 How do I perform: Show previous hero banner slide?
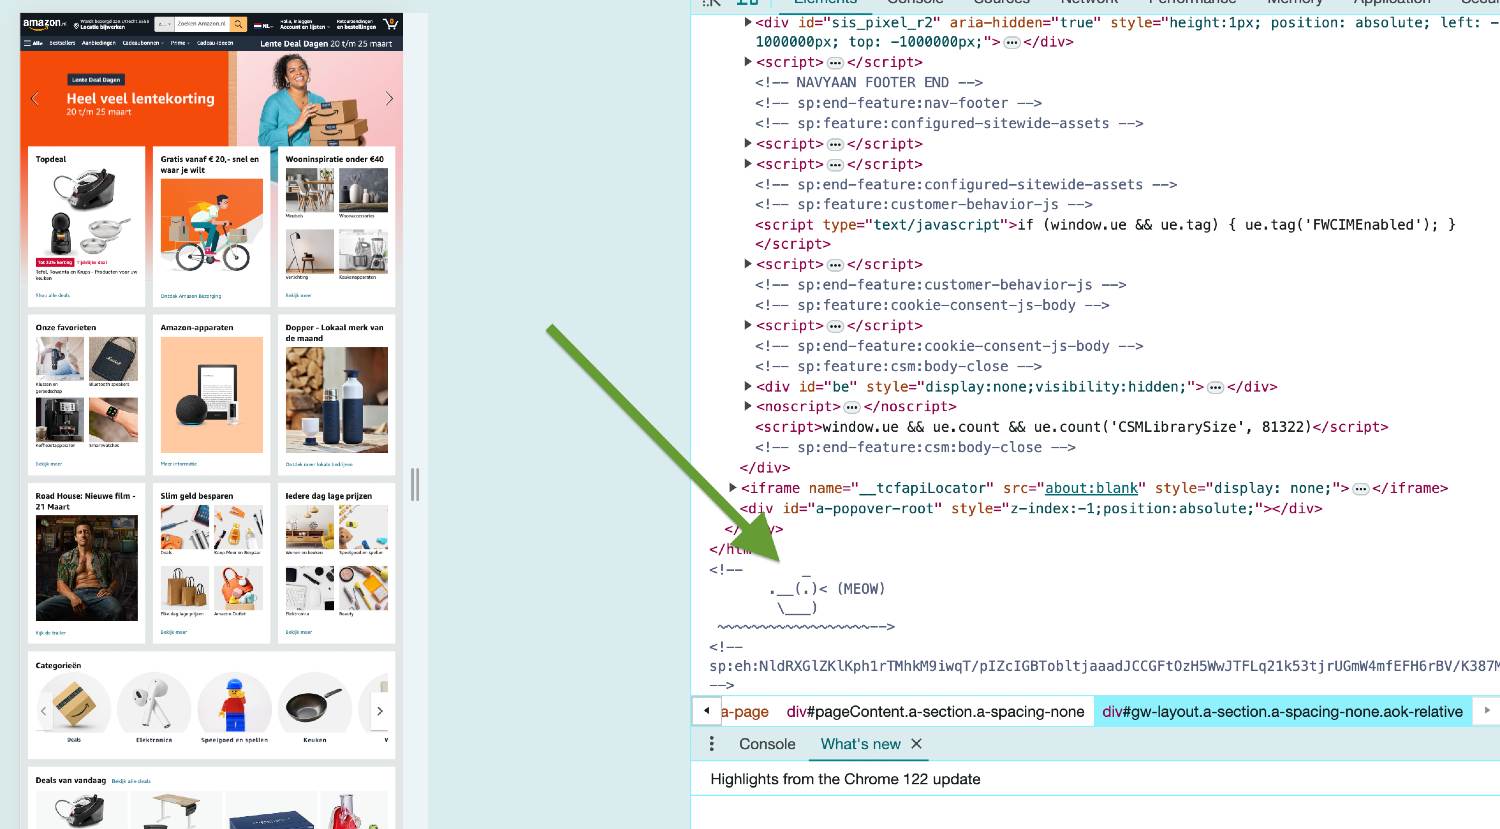35,98
